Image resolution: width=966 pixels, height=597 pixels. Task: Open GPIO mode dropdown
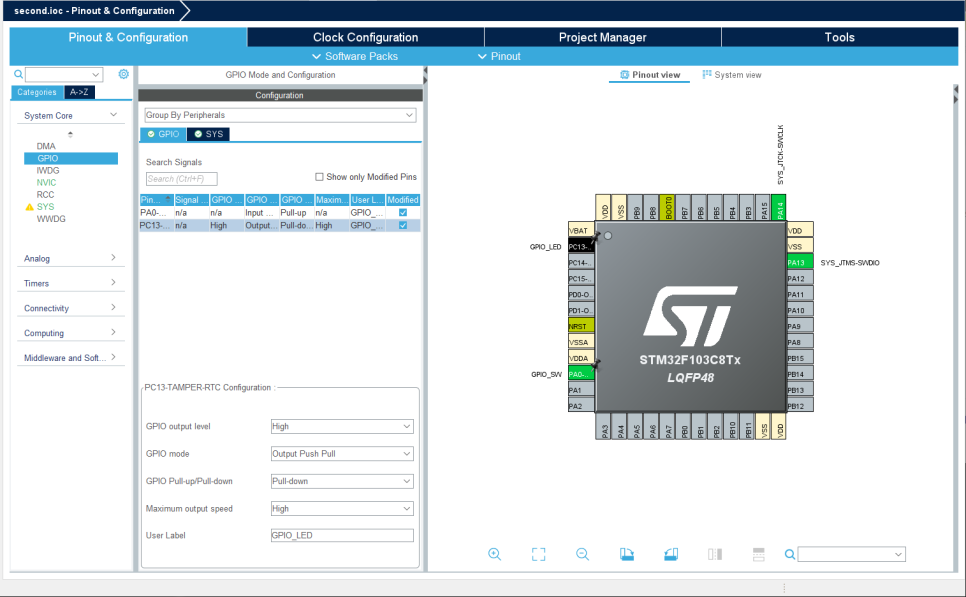342,453
